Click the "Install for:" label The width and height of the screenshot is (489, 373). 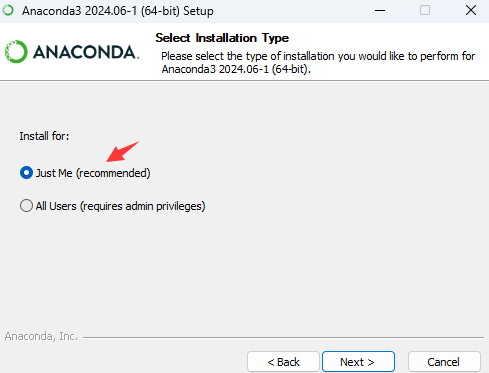44,136
